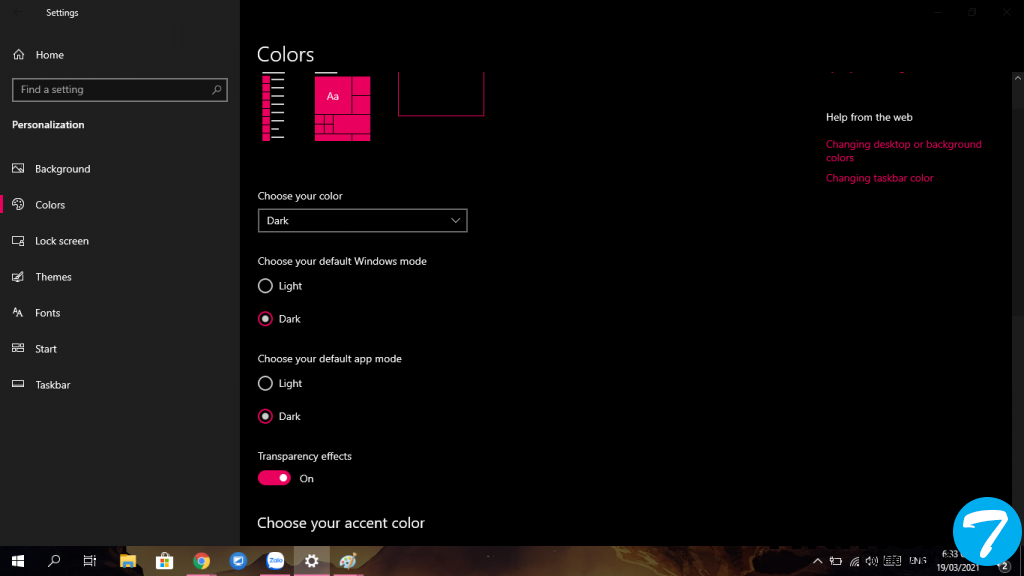Image resolution: width=1024 pixels, height=576 pixels.
Task: Show hidden icons in system tray
Action: [818, 561]
